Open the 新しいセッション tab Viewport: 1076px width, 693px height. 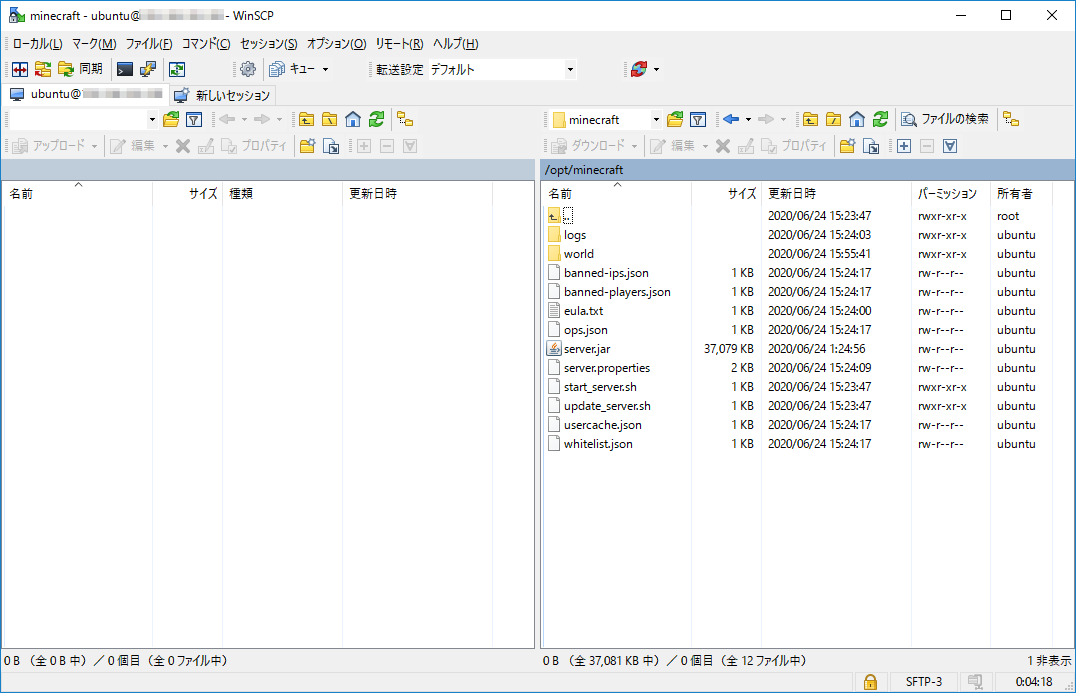pyautogui.click(x=226, y=95)
